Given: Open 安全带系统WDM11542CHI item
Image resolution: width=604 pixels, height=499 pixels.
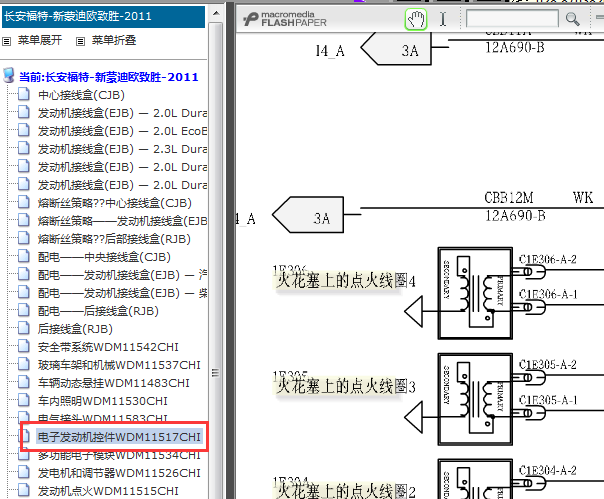Looking at the screenshot, I should (108, 347).
